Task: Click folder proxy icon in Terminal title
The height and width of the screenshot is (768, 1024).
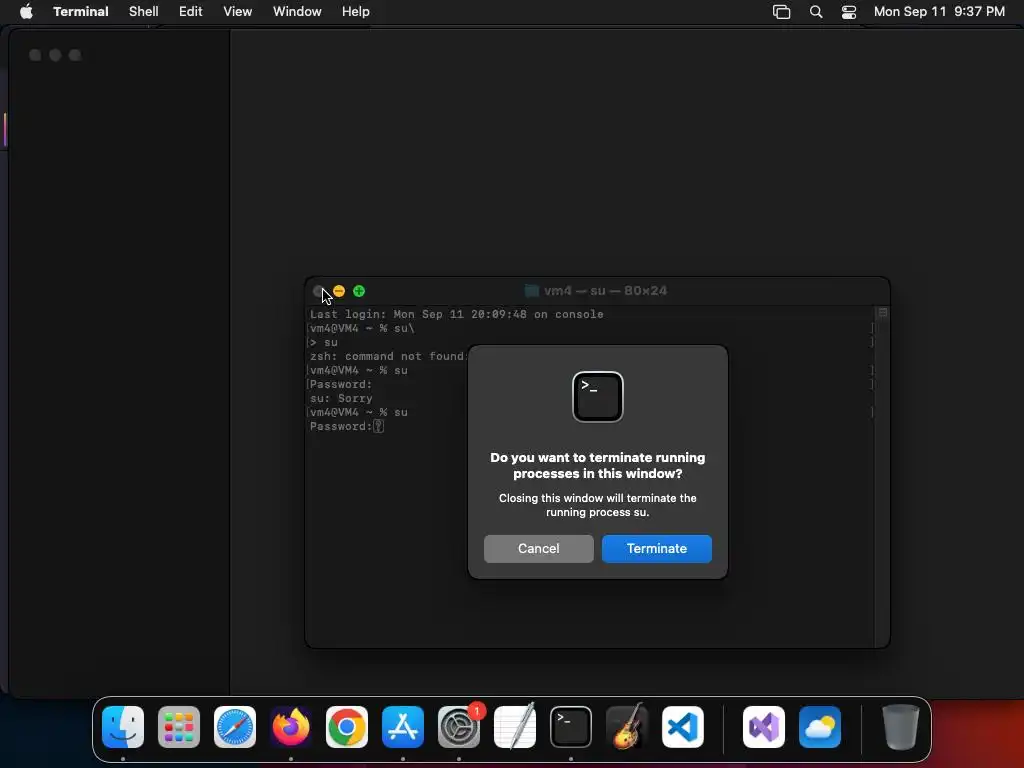Action: point(532,291)
